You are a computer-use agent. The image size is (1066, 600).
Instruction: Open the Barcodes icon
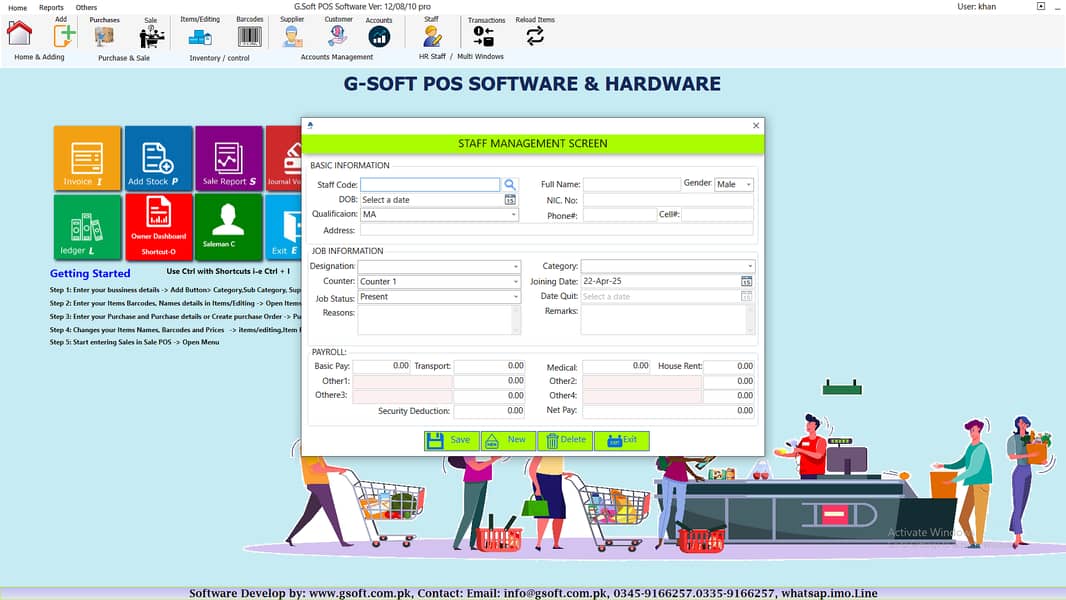coord(250,36)
